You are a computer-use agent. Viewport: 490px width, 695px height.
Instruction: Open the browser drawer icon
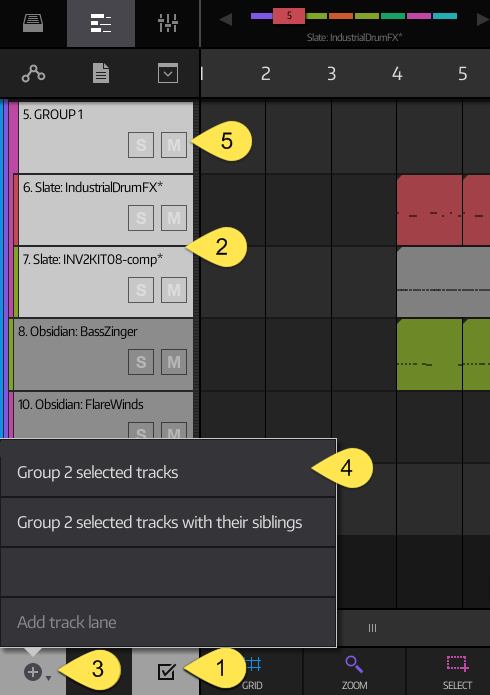coord(33,23)
